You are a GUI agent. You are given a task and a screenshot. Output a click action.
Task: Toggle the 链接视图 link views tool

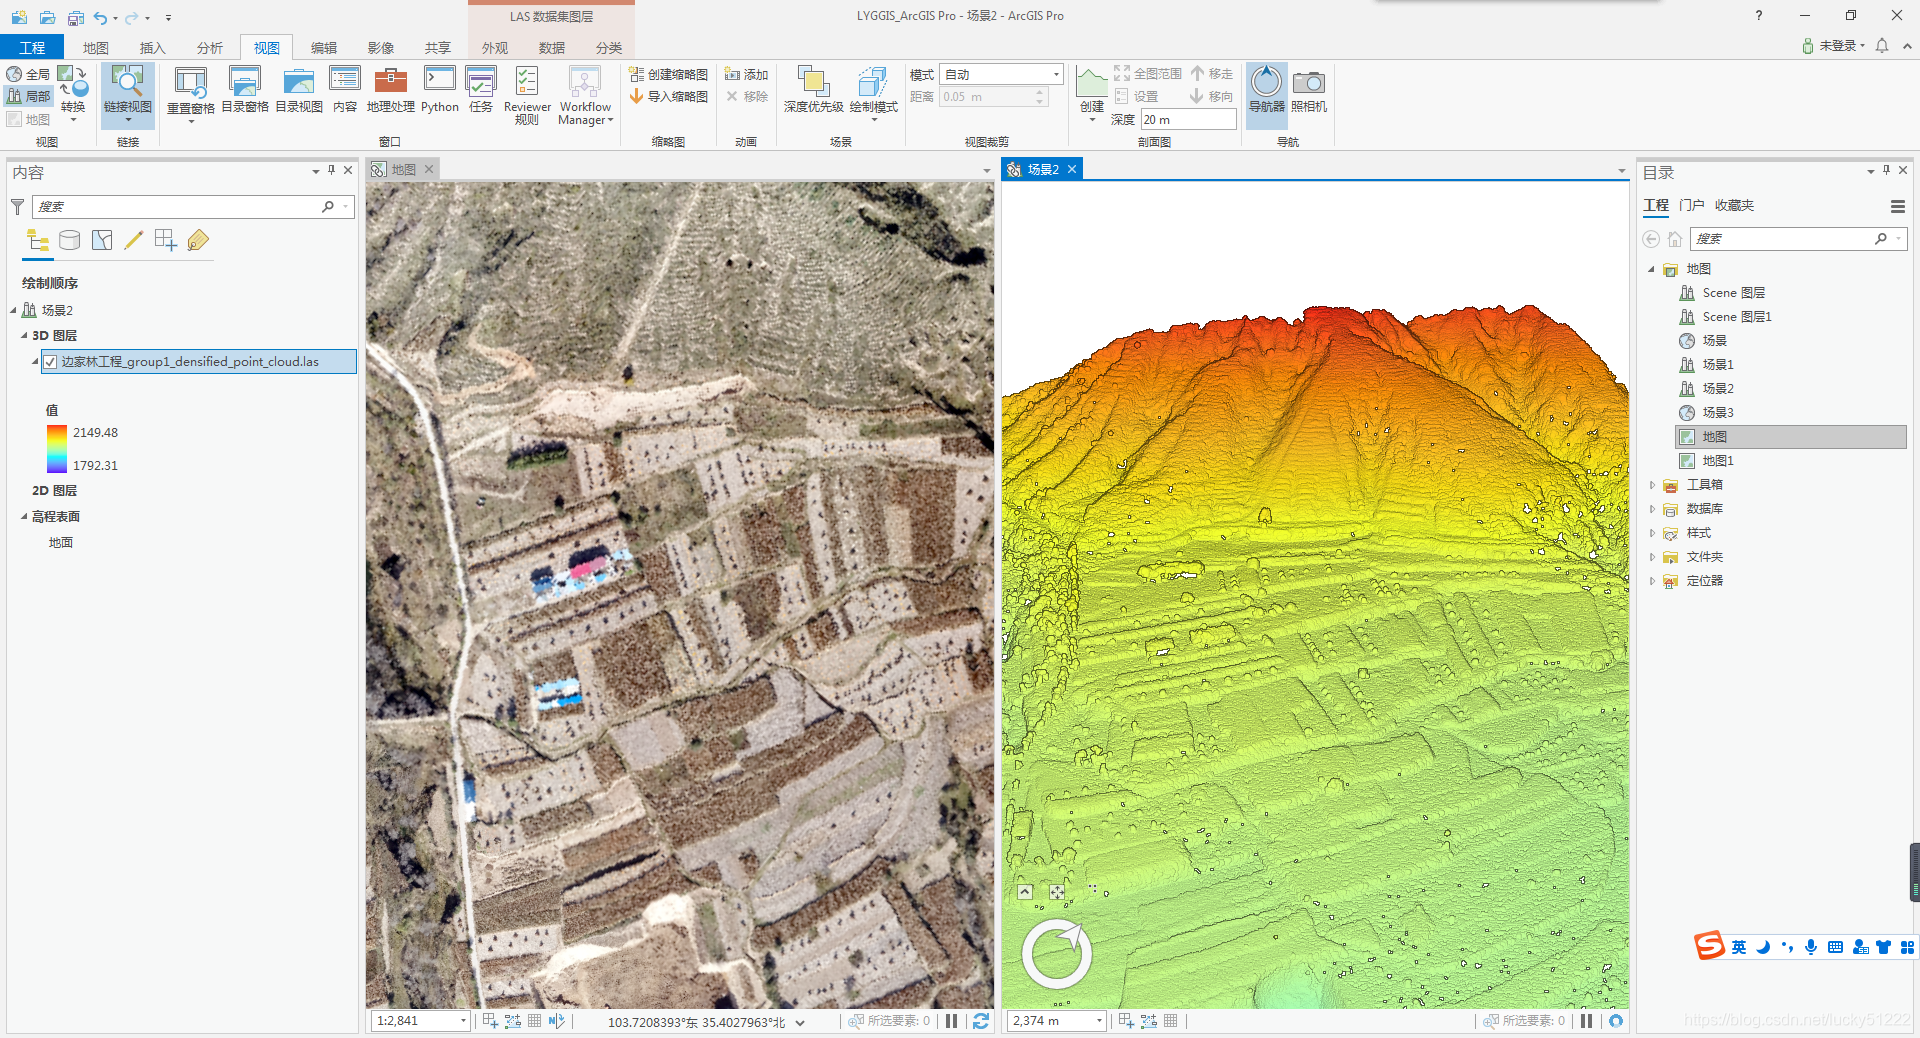[128, 95]
